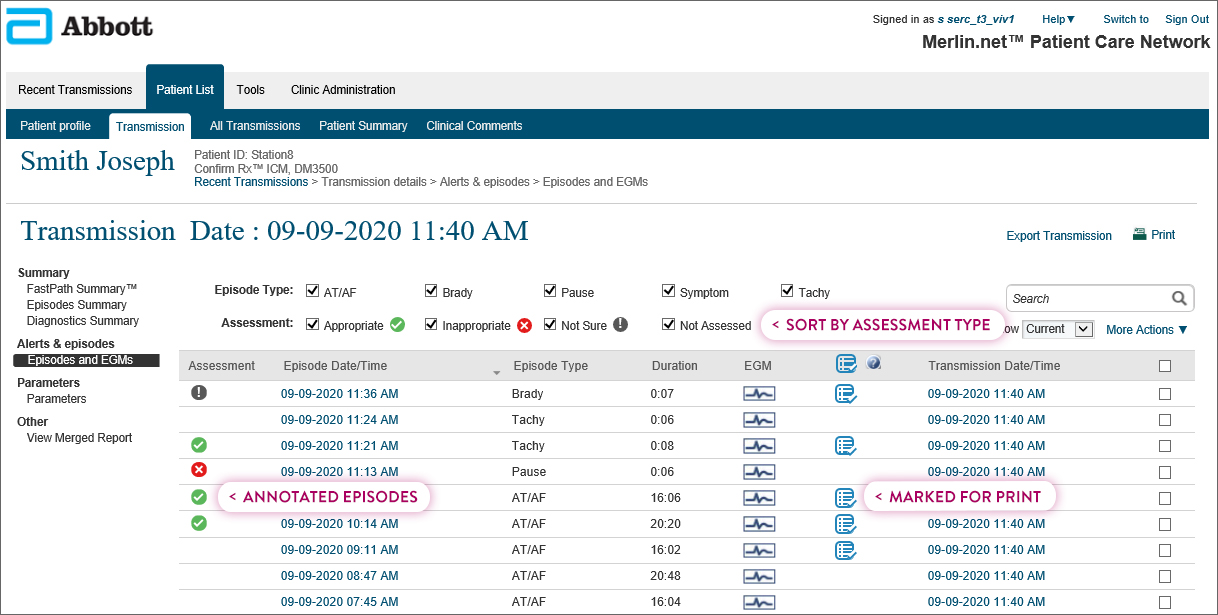
Task: Check the select-all checkbox in the table header
Action: coord(1164,365)
